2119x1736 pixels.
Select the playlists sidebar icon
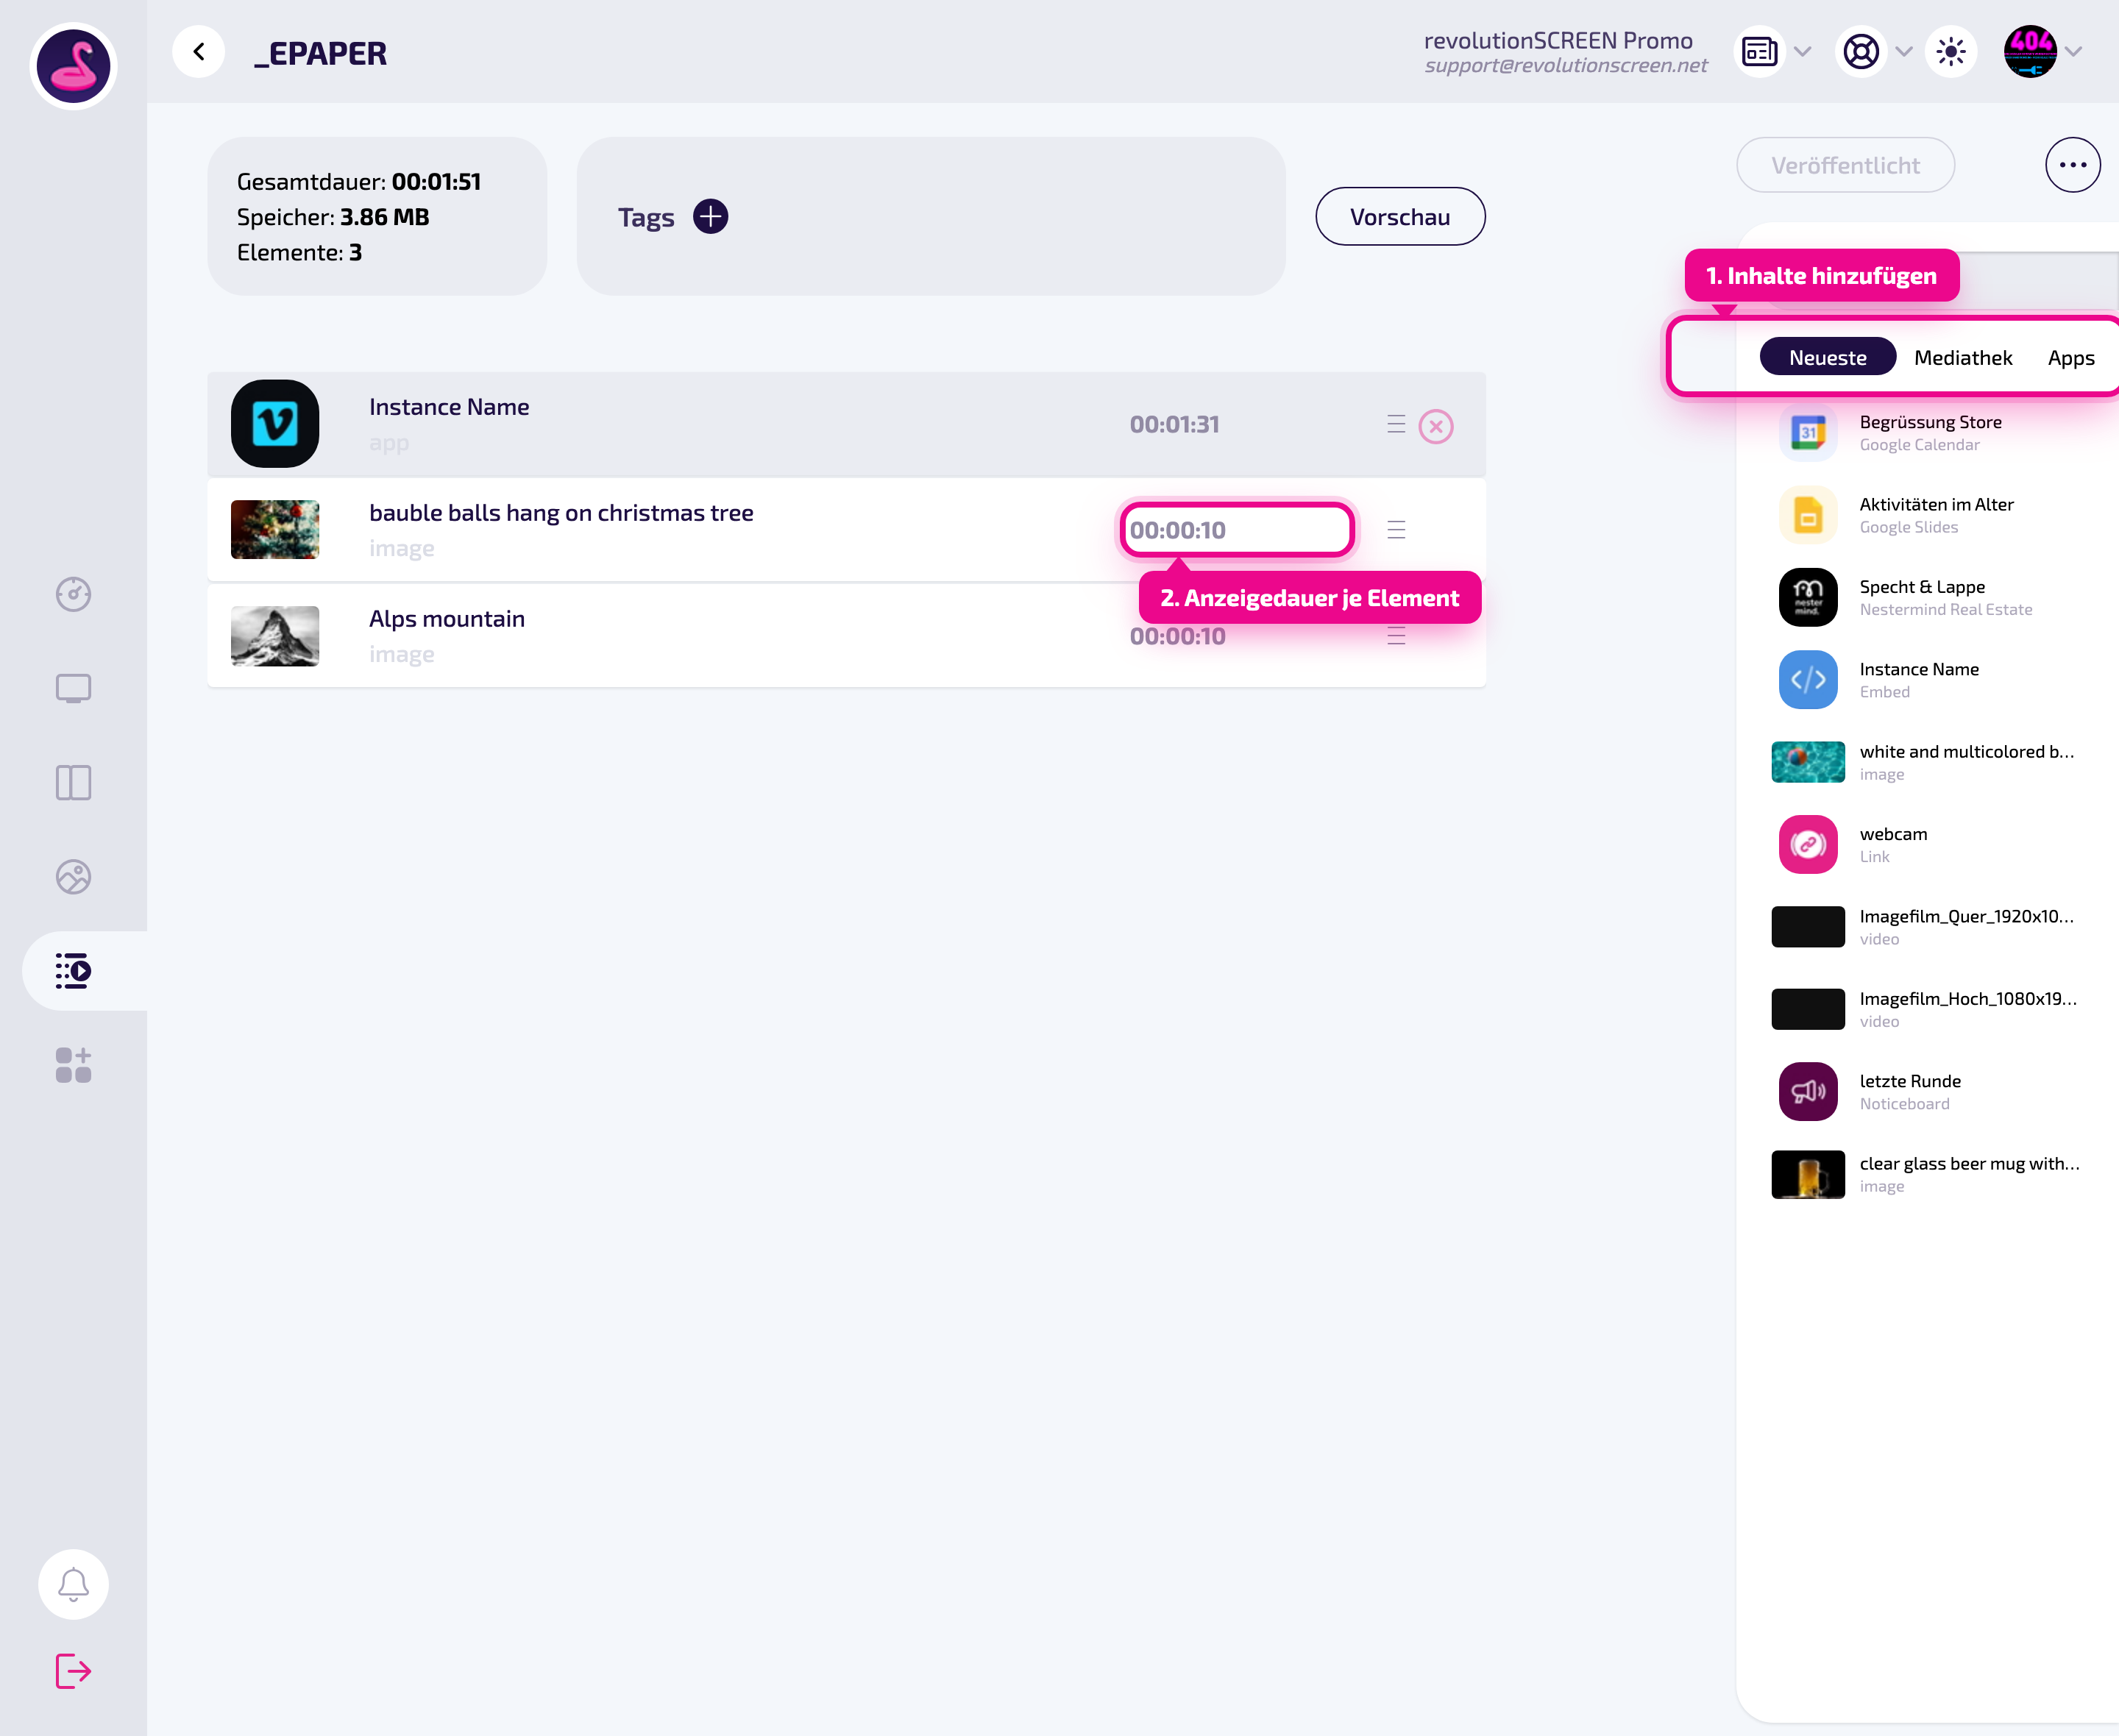click(x=73, y=970)
